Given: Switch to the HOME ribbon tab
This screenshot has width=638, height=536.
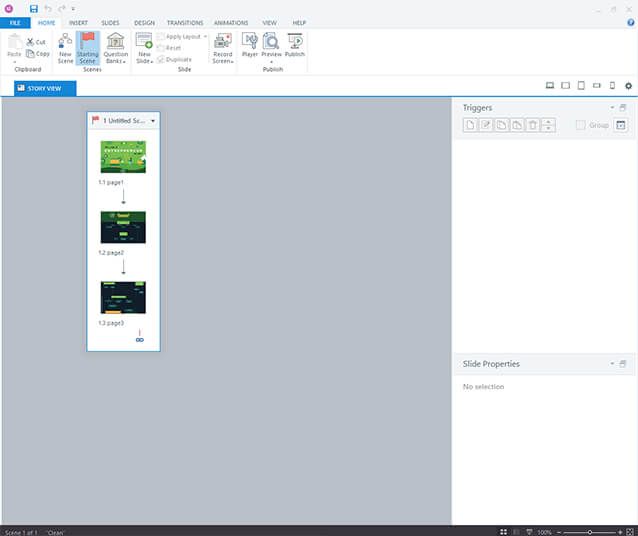Looking at the screenshot, I should [46, 23].
